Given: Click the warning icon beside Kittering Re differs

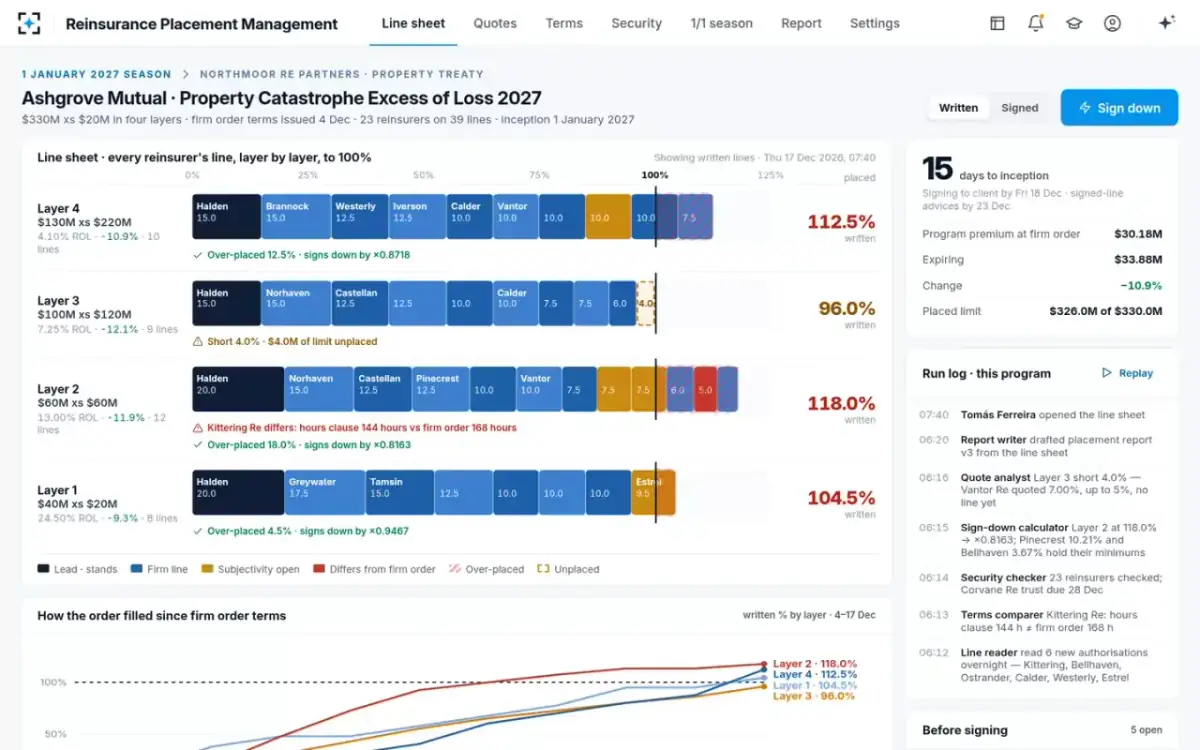Looking at the screenshot, I should [x=198, y=428].
